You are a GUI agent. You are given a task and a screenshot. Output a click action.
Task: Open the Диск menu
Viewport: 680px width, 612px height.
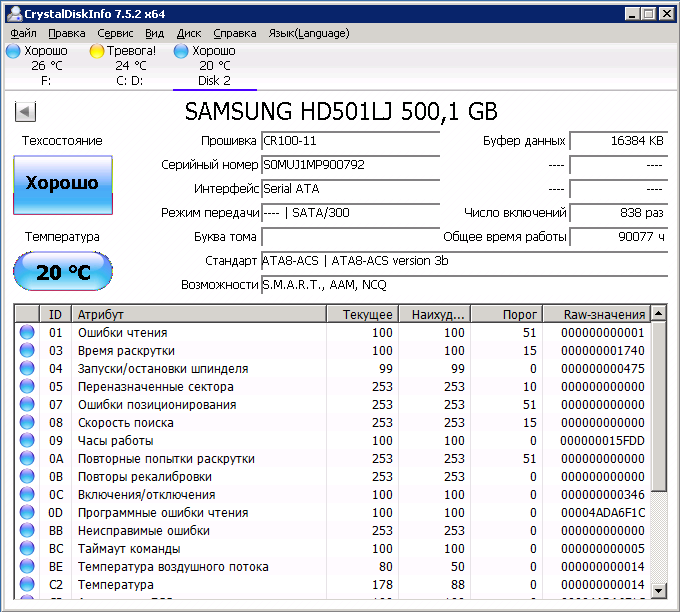[x=189, y=33]
